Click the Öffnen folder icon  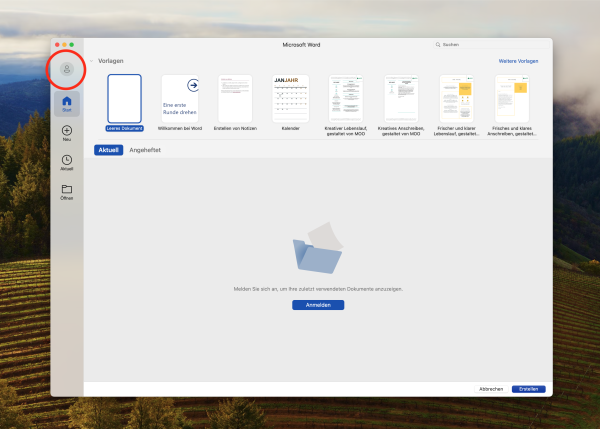coord(67,189)
